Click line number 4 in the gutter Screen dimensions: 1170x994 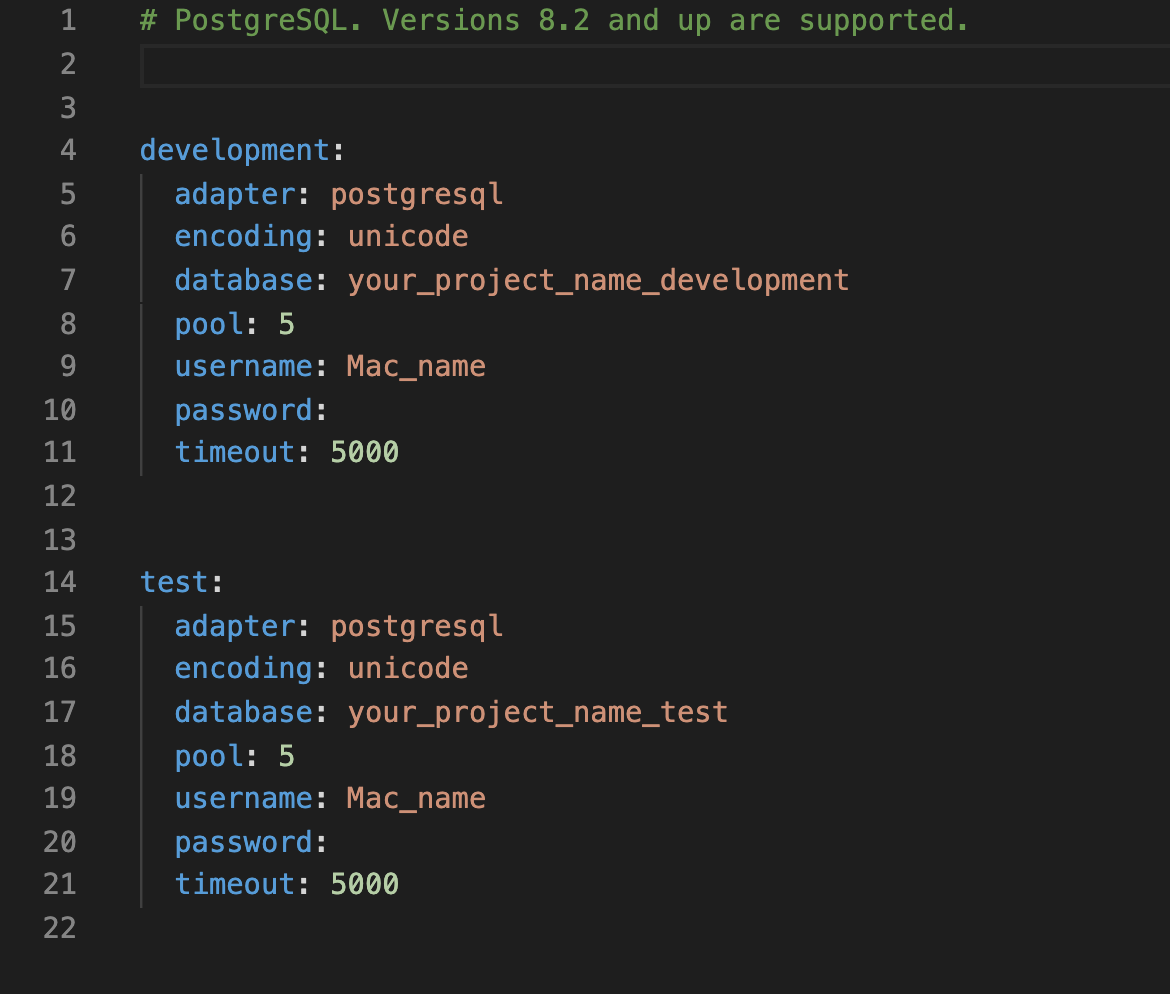tap(68, 151)
